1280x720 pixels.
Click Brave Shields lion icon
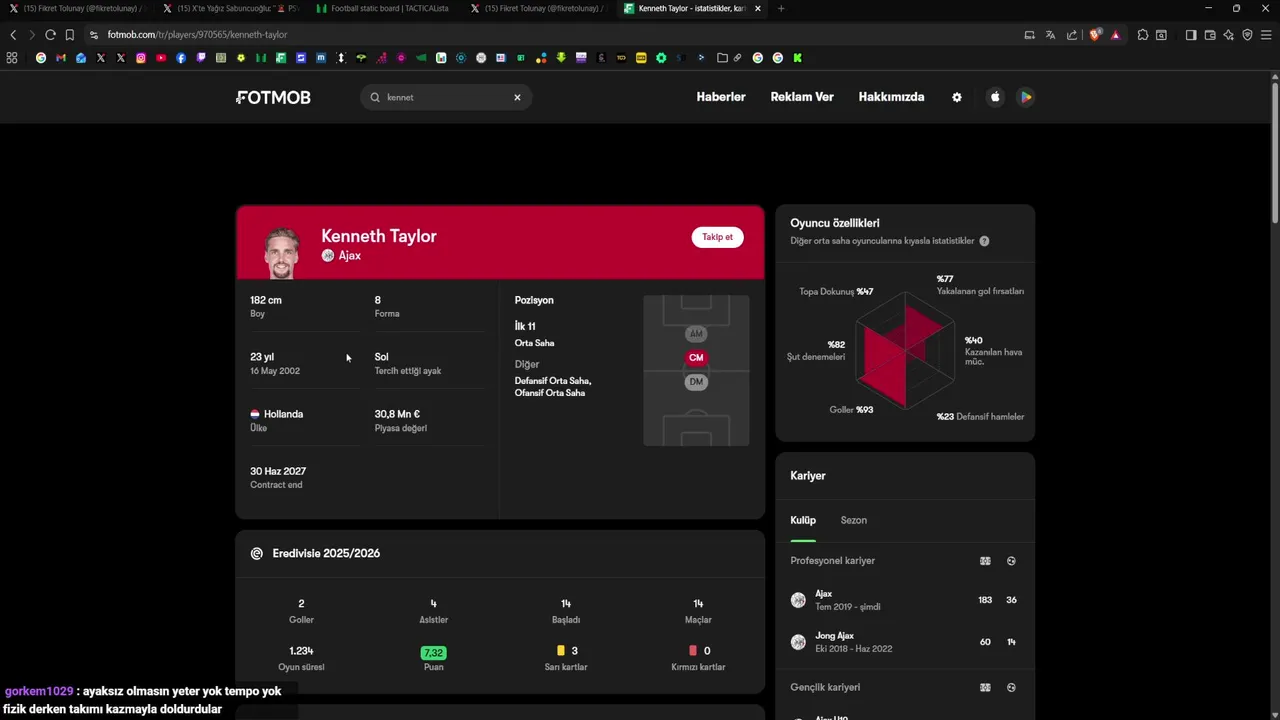click(x=1095, y=35)
